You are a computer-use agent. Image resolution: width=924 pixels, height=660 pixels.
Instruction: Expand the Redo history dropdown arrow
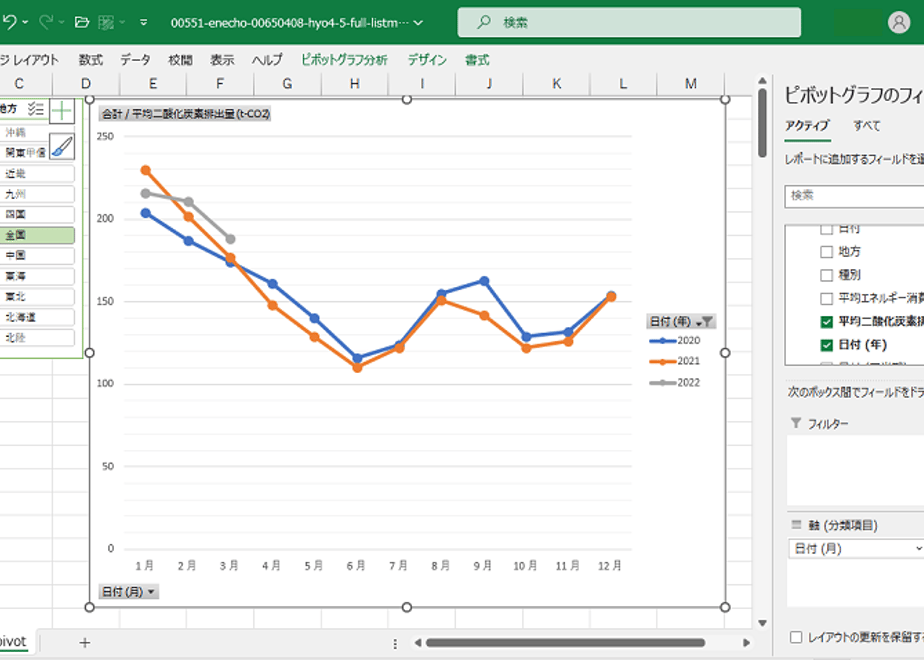[x=61, y=22]
